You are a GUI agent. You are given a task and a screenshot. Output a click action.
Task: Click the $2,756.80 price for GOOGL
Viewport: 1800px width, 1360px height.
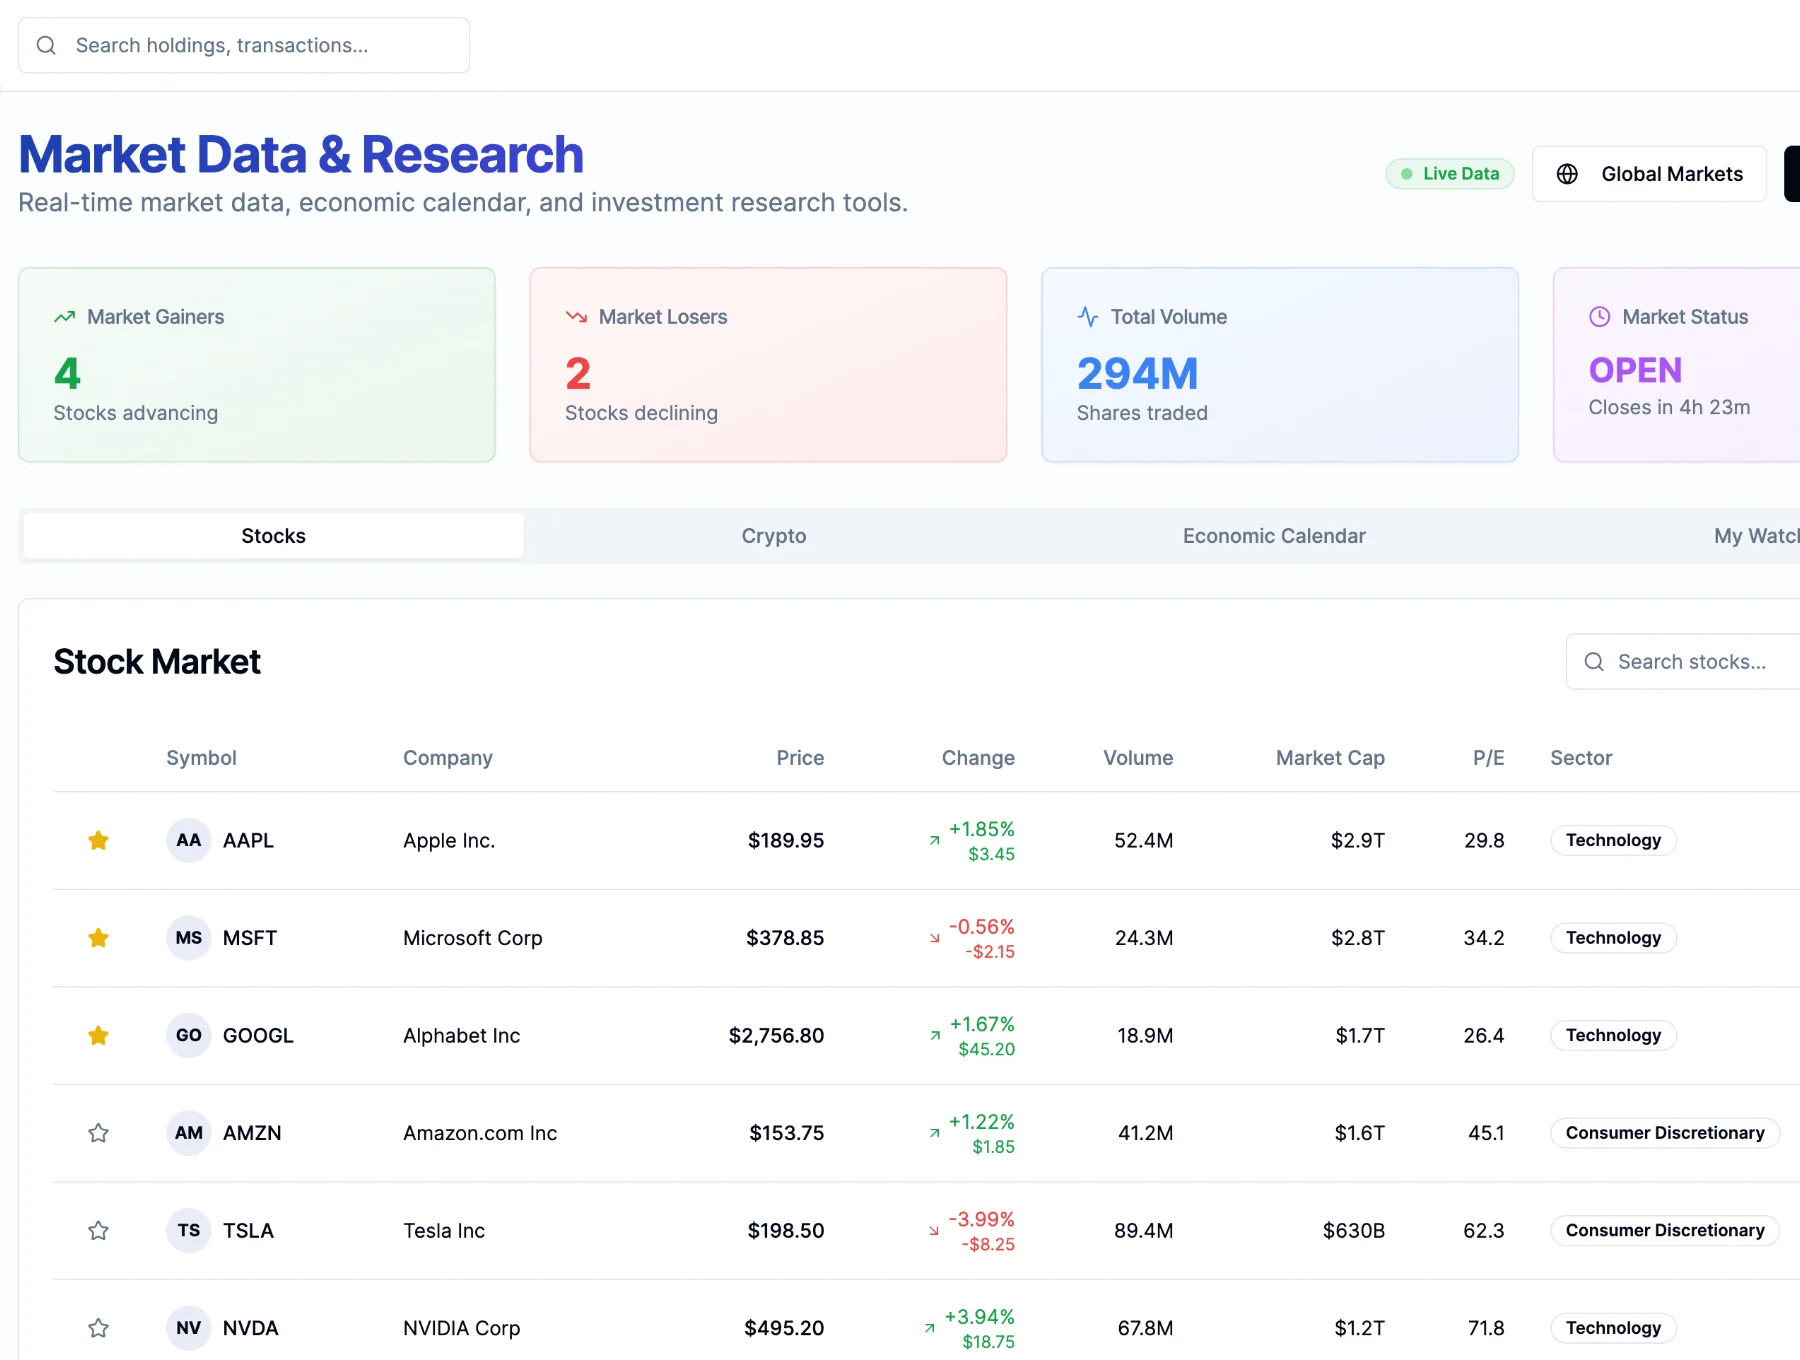(776, 1036)
